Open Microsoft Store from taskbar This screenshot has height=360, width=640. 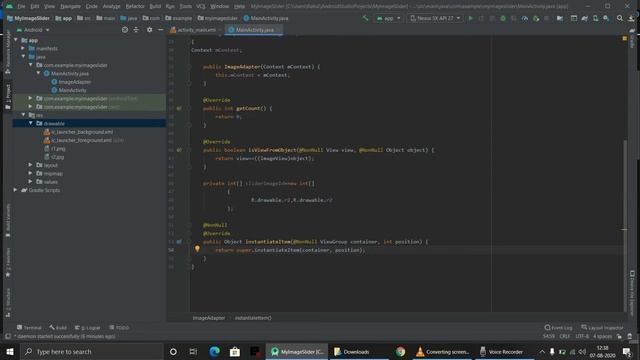point(235,351)
